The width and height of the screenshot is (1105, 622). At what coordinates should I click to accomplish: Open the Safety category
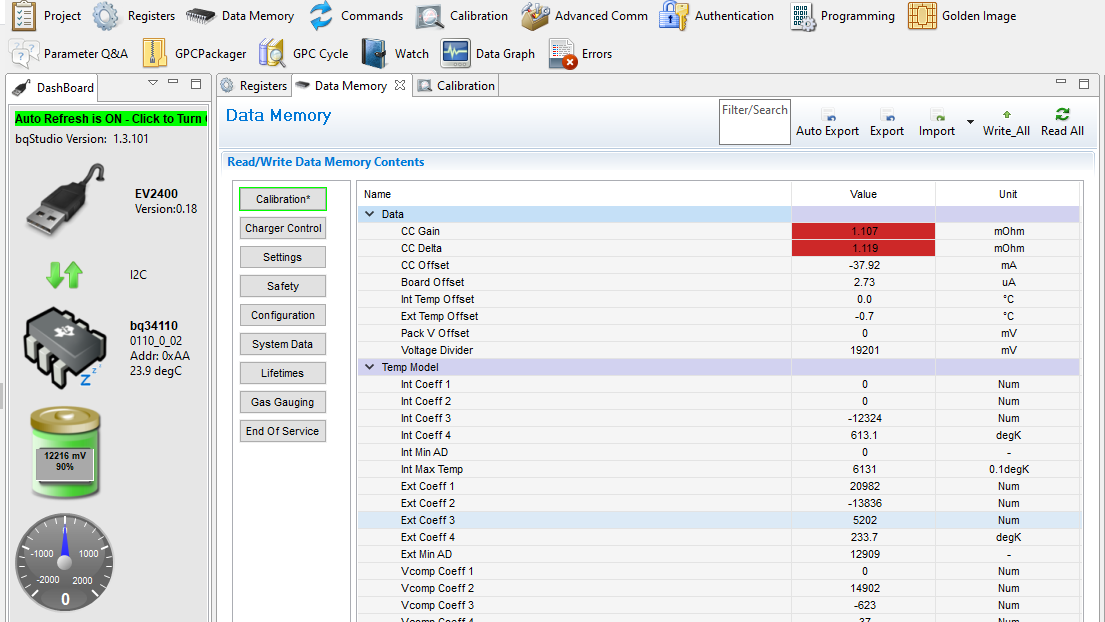283,286
